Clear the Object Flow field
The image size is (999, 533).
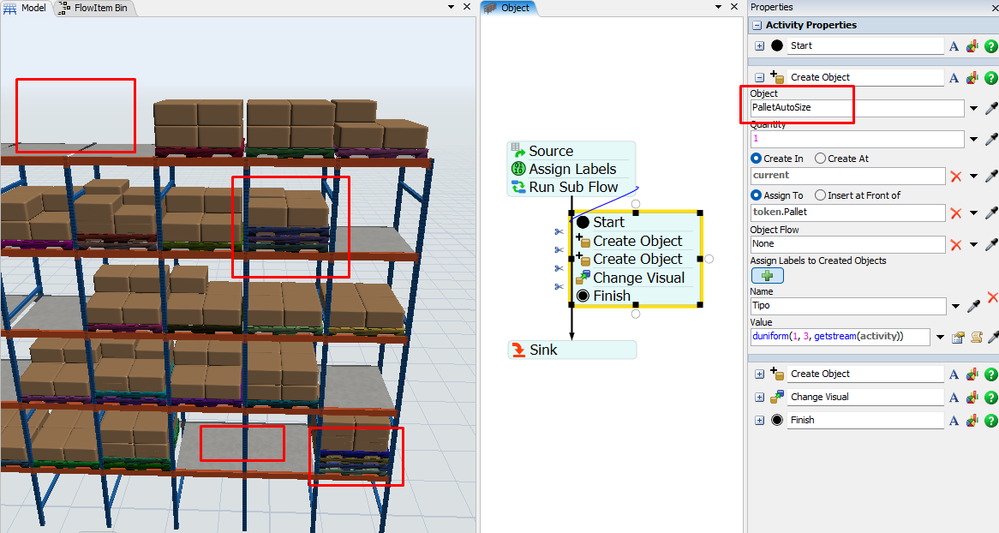pos(956,245)
